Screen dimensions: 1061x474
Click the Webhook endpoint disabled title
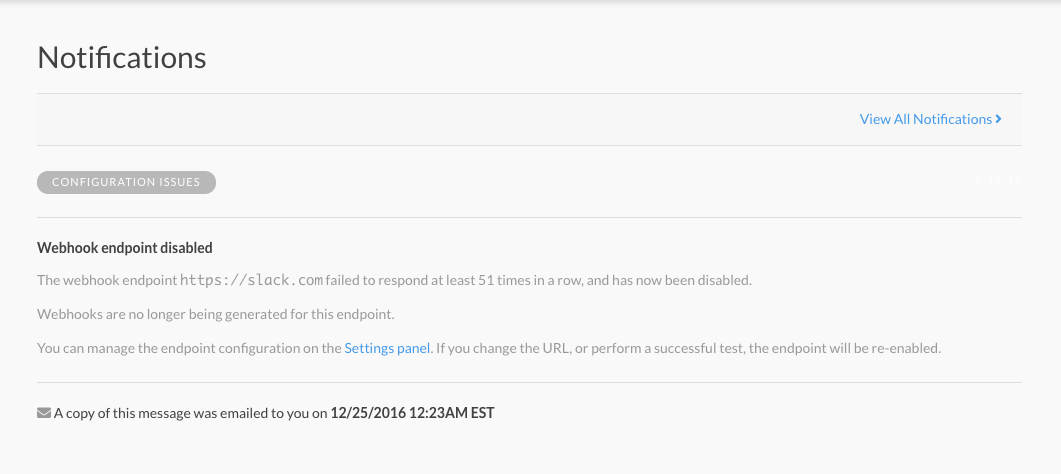[x=125, y=247]
